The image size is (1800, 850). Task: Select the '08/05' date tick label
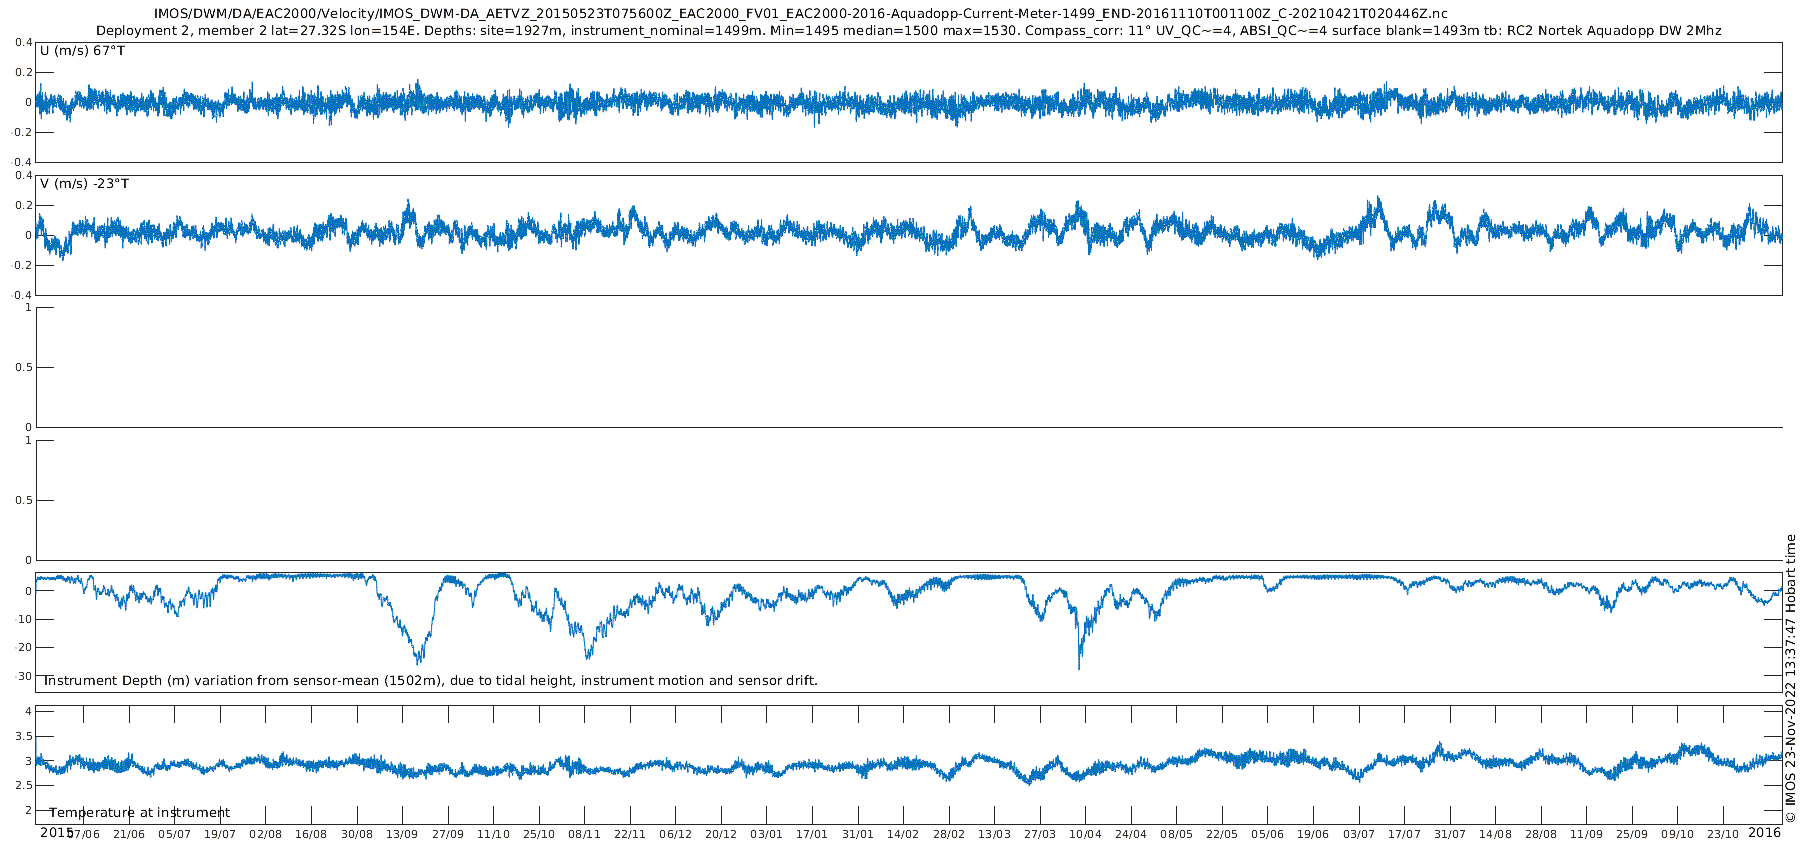1176,834
